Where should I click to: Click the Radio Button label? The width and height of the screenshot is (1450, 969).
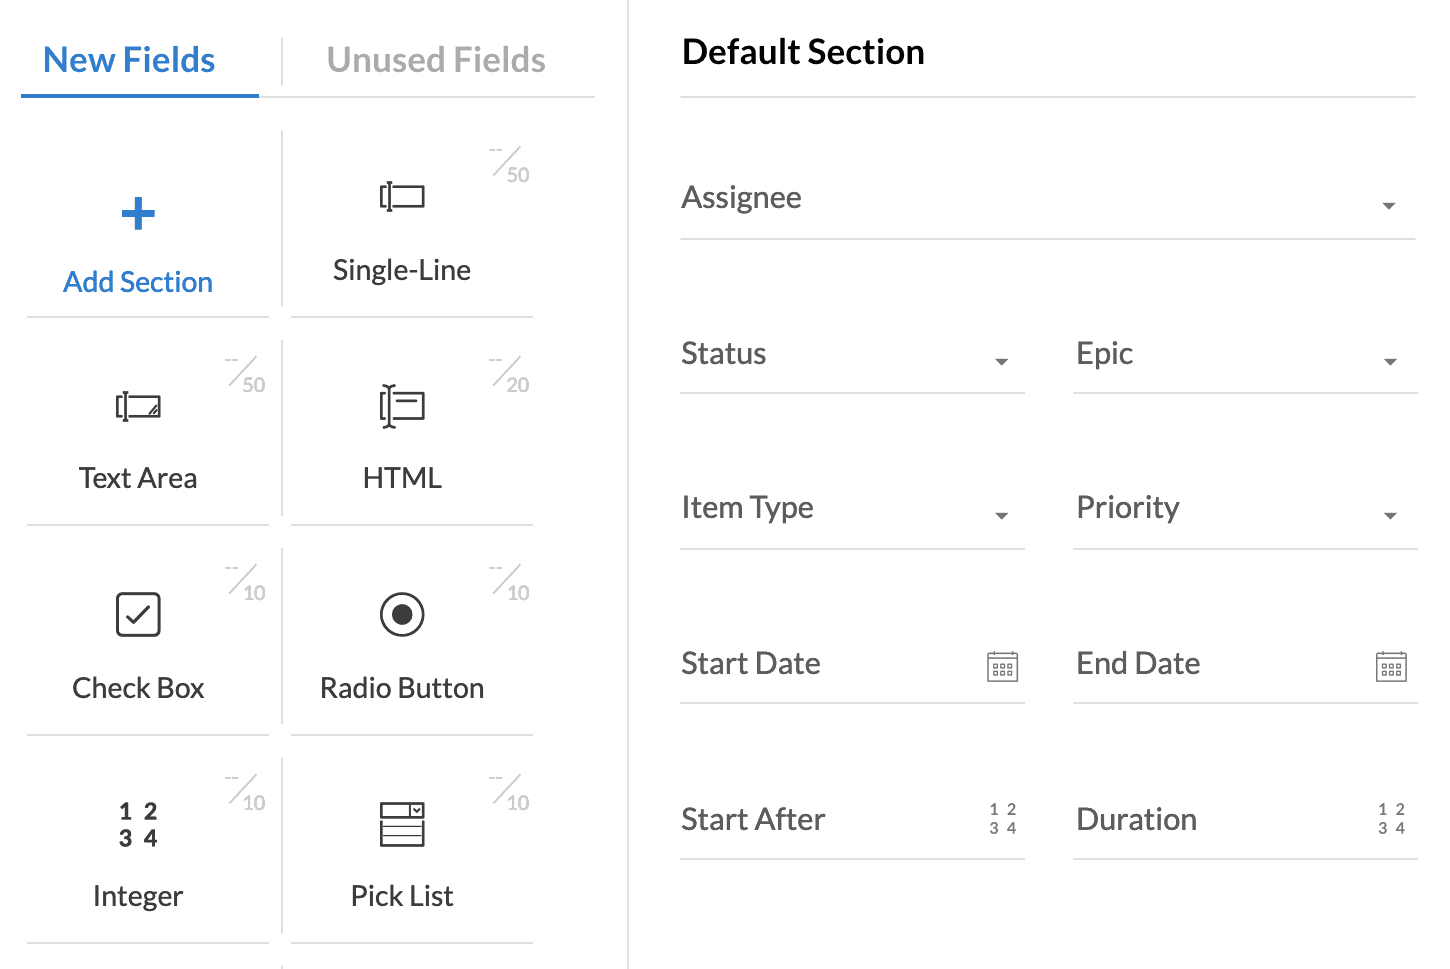coord(402,688)
